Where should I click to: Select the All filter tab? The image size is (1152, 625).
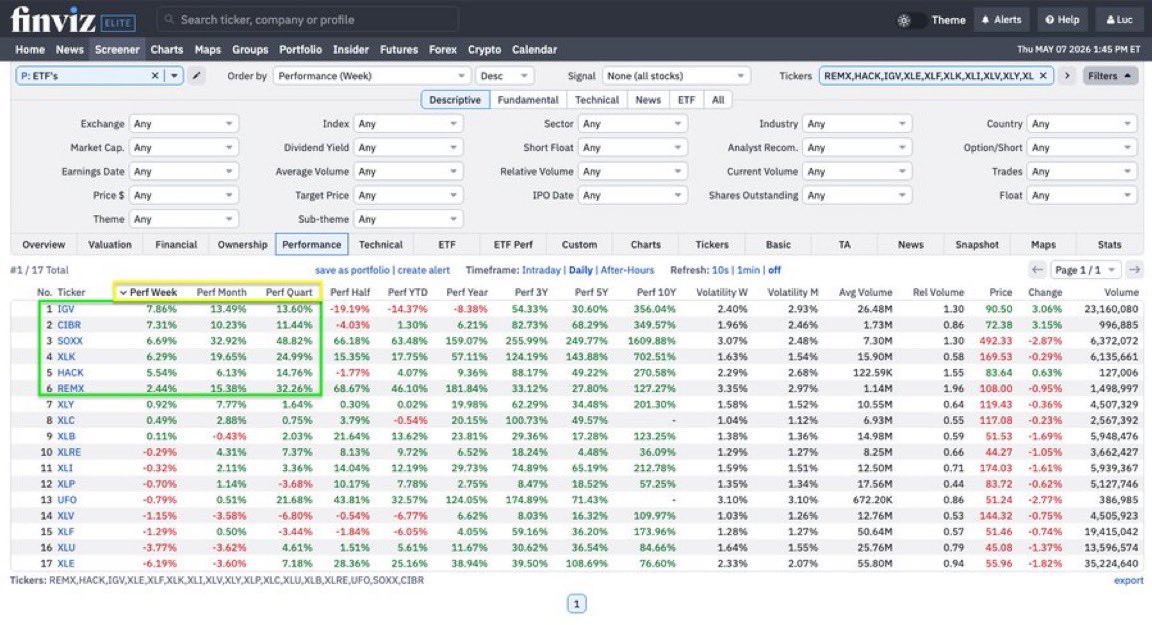(718, 100)
